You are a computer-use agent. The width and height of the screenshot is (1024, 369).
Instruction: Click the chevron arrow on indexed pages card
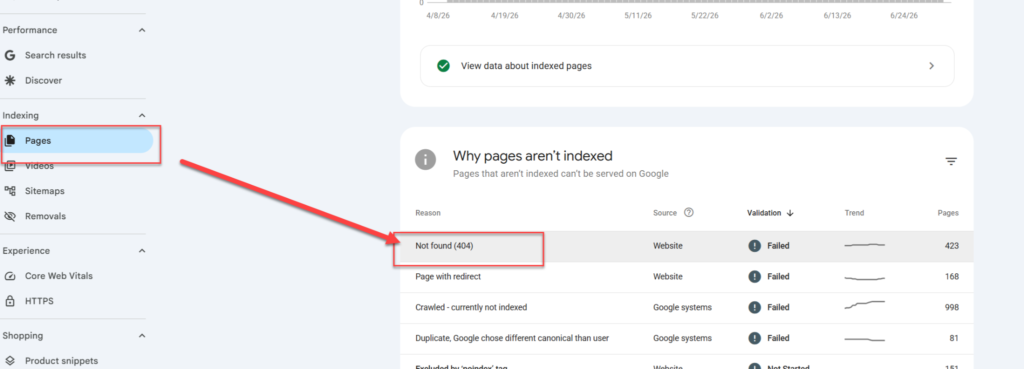coord(932,66)
